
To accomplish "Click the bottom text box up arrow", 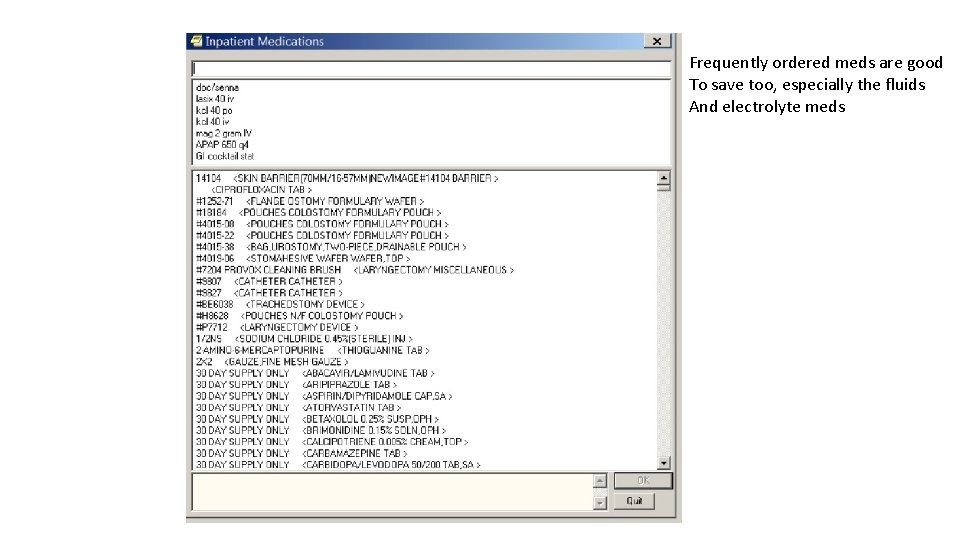I will tap(600, 481).
